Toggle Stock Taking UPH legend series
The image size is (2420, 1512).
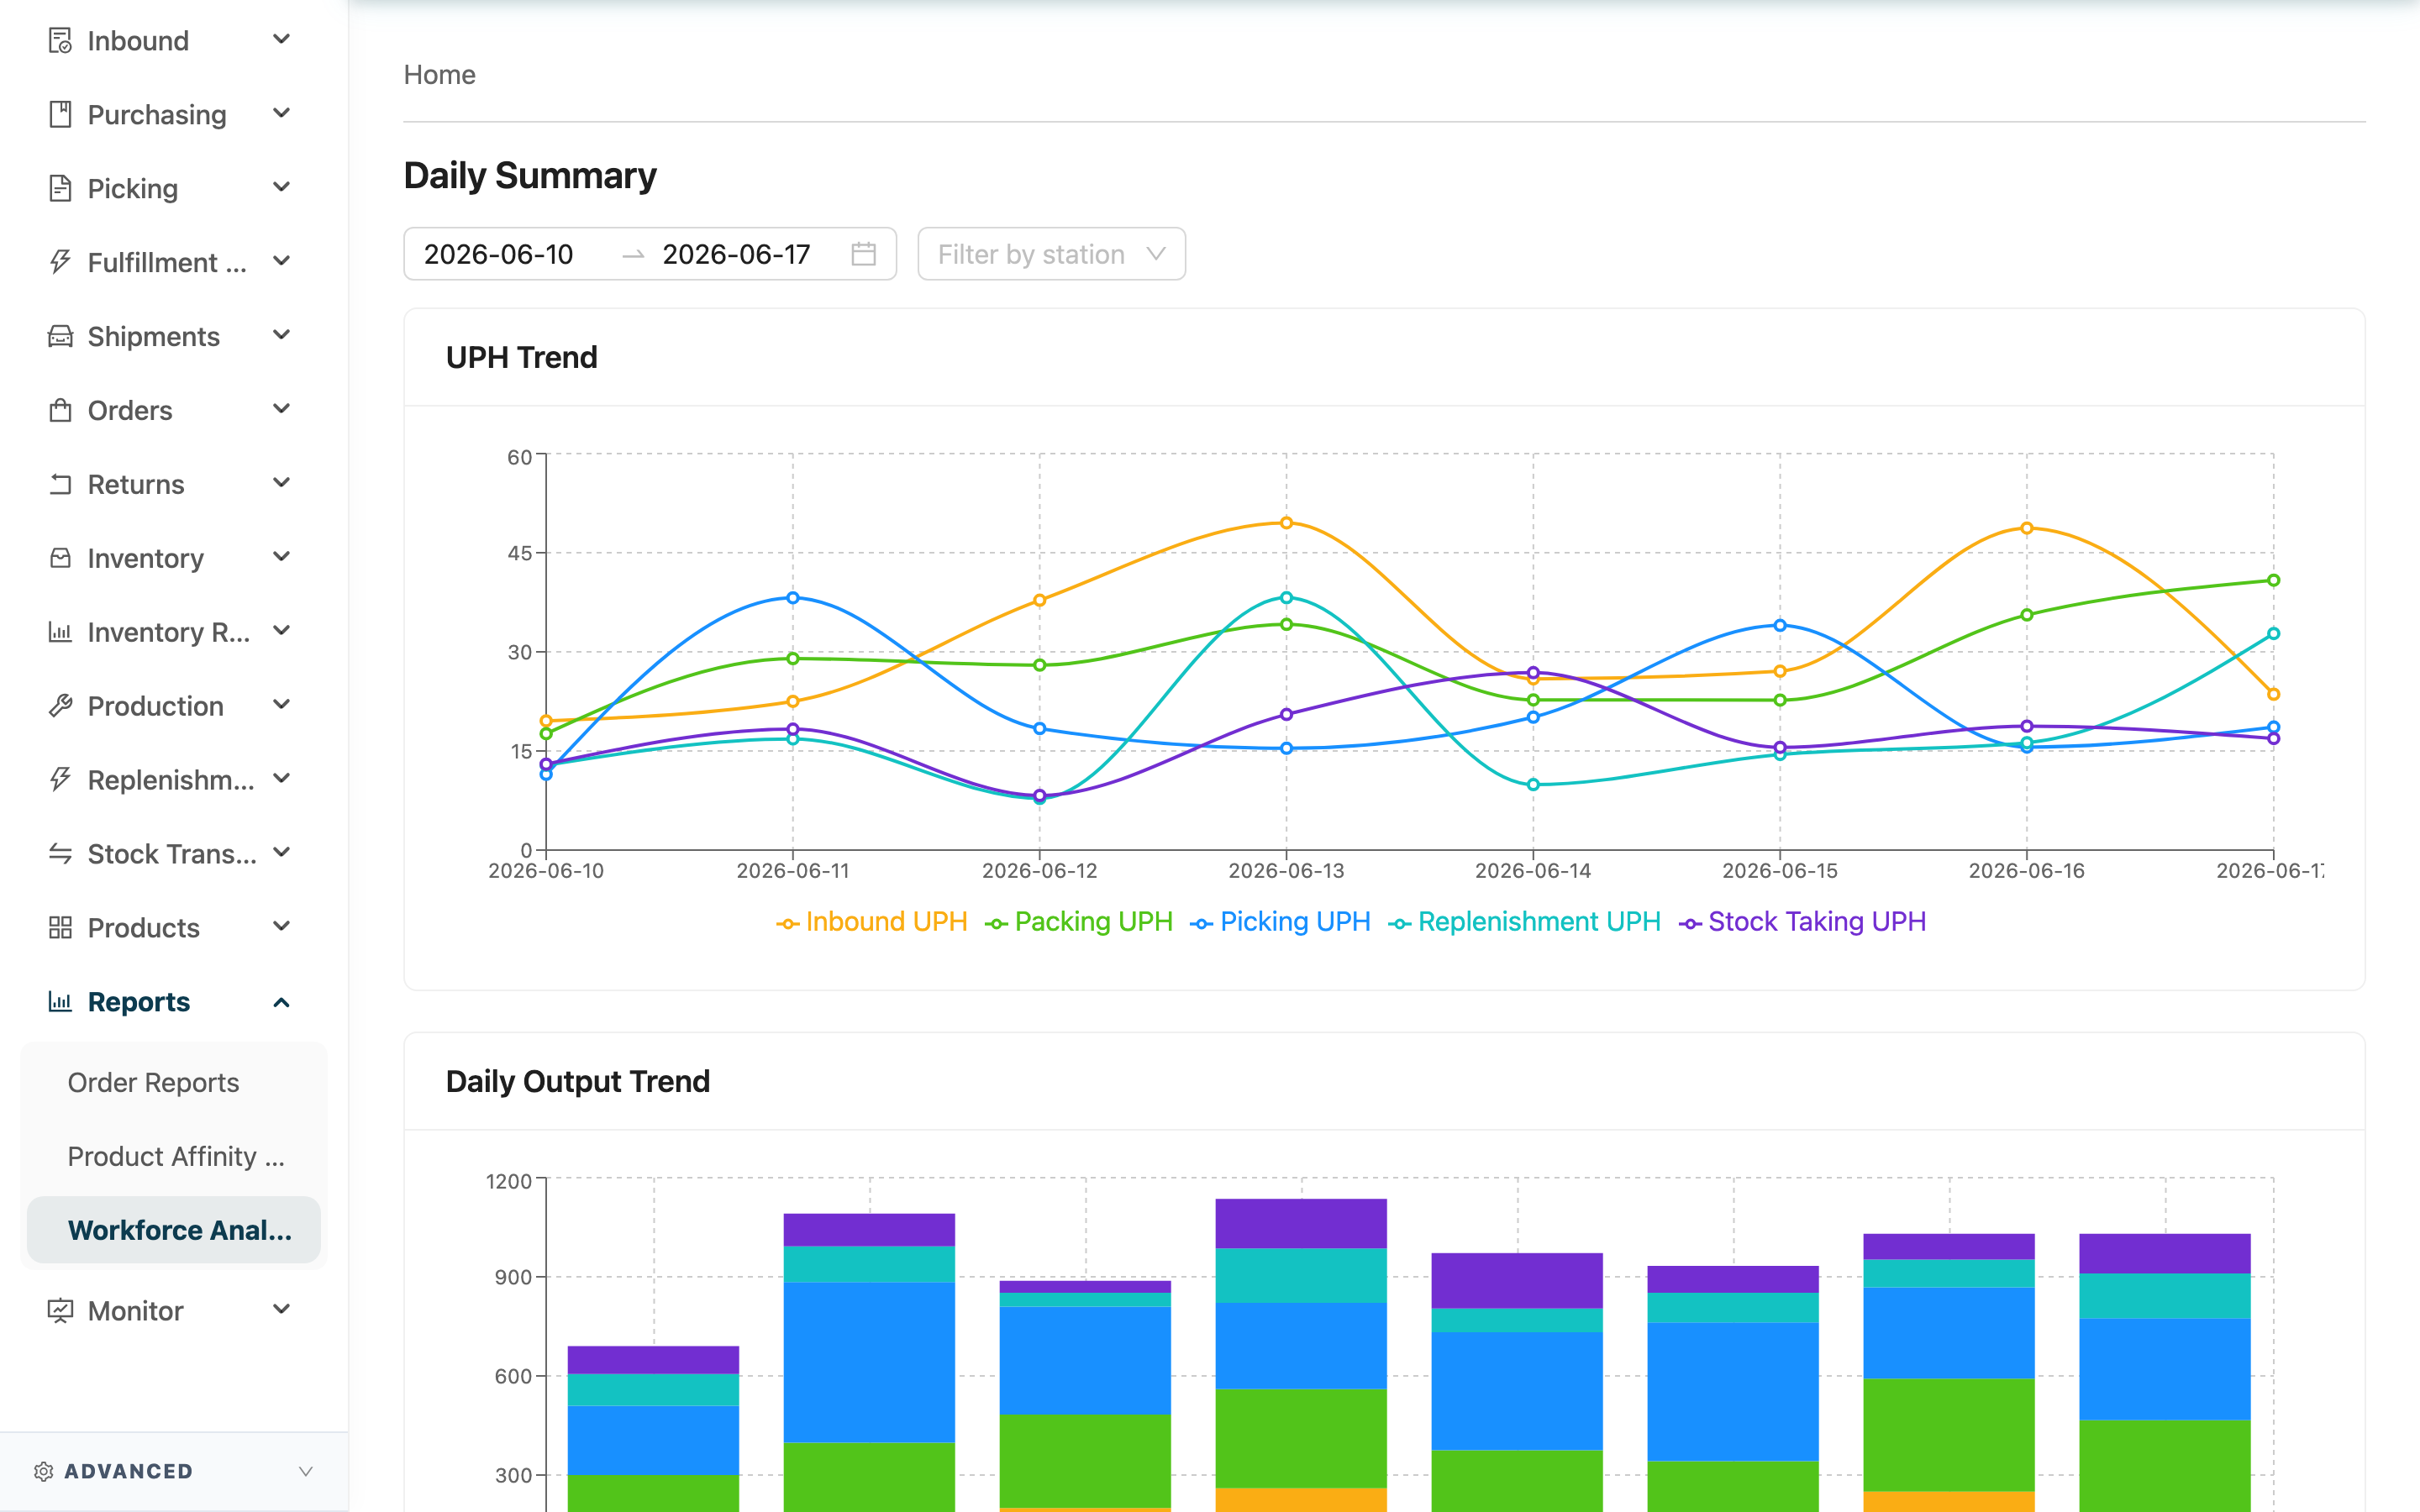pos(1803,922)
